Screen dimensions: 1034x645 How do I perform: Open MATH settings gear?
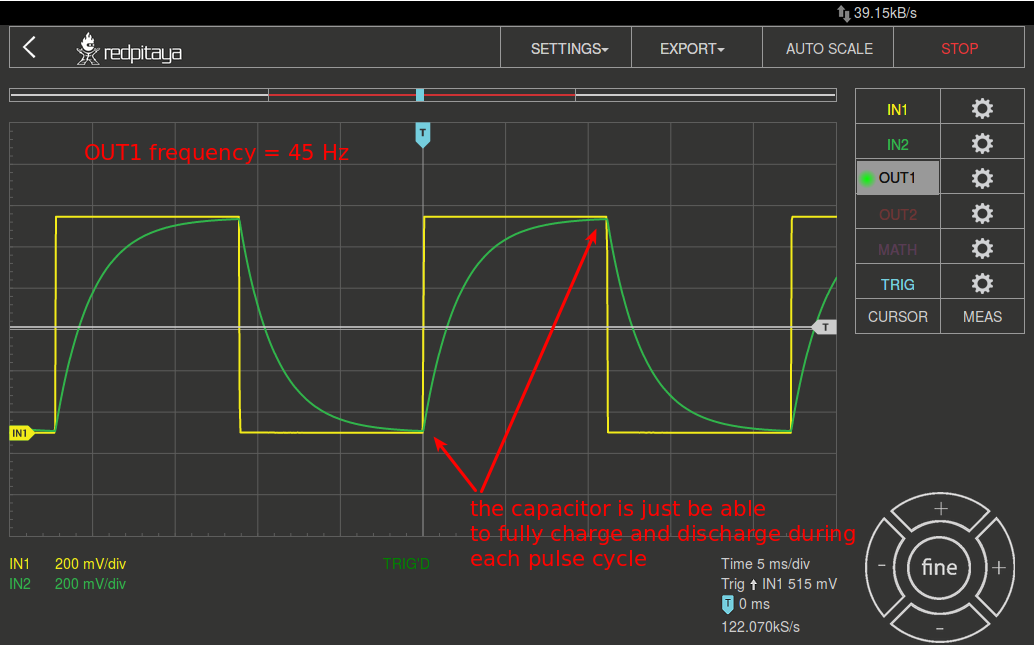[x=982, y=248]
